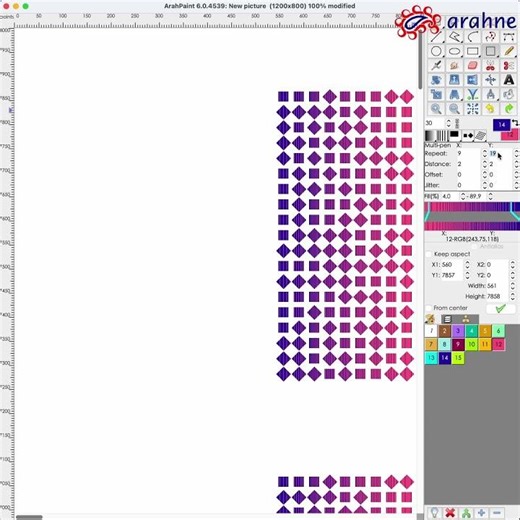The image size is (520, 520).
Task: Select the ellipse drawing tool
Action: (454, 51)
